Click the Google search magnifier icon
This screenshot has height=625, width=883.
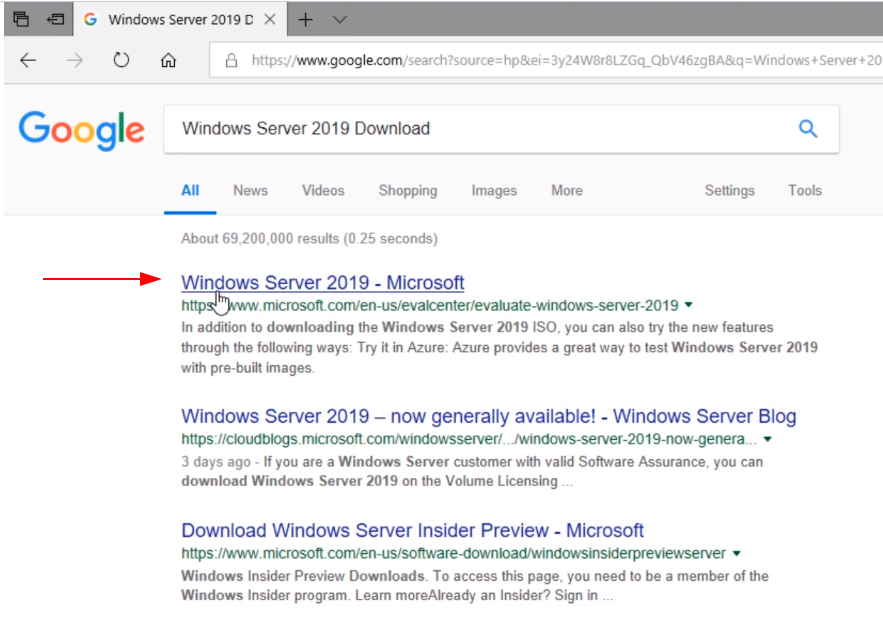click(807, 129)
